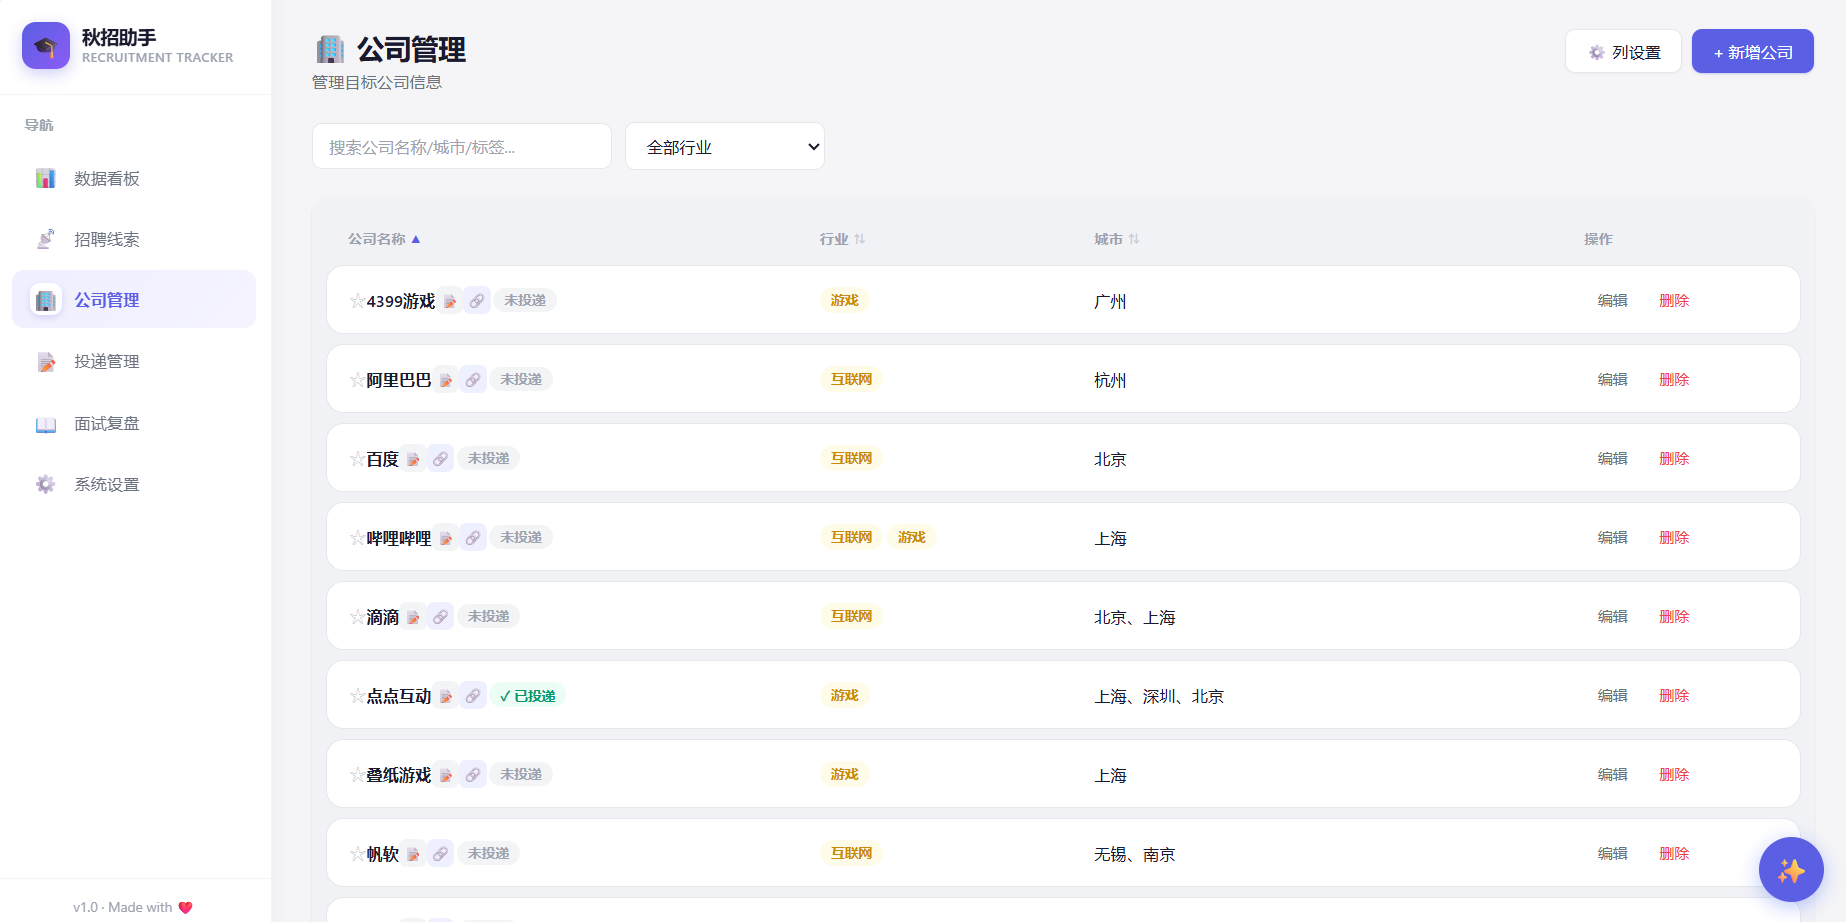Delete the 帆软 company
This screenshot has width=1846, height=922.
(x=1674, y=853)
